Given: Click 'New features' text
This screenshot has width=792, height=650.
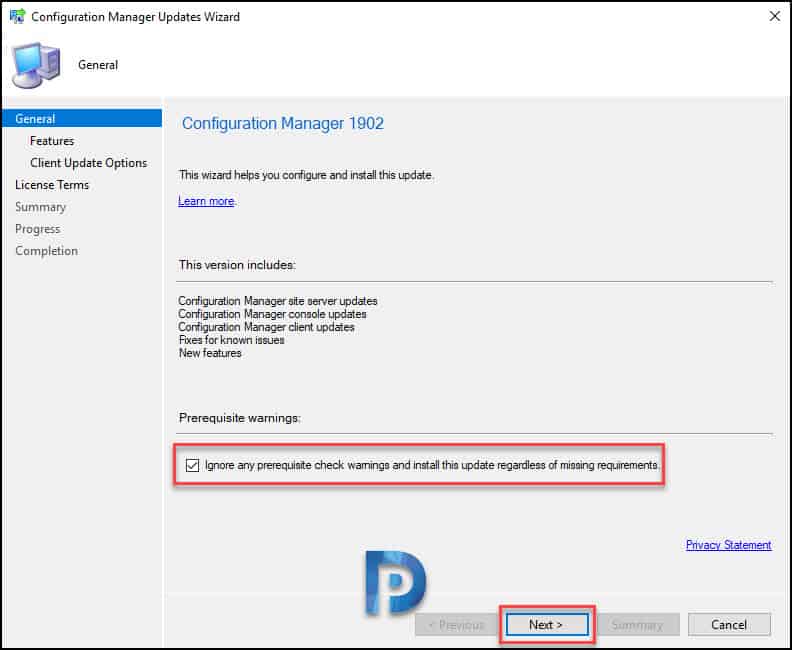Looking at the screenshot, I should (x=210, y=353).
